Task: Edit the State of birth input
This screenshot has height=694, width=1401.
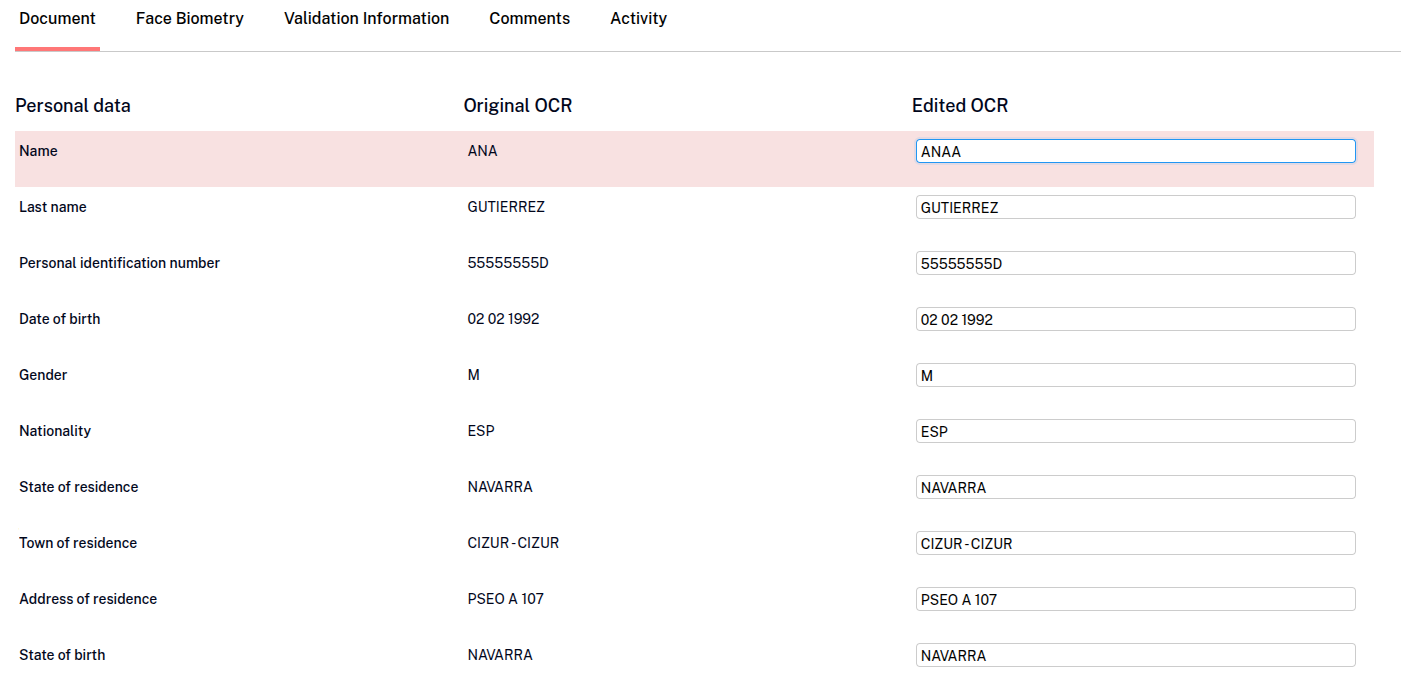Action: click(x=1135, y=655)
